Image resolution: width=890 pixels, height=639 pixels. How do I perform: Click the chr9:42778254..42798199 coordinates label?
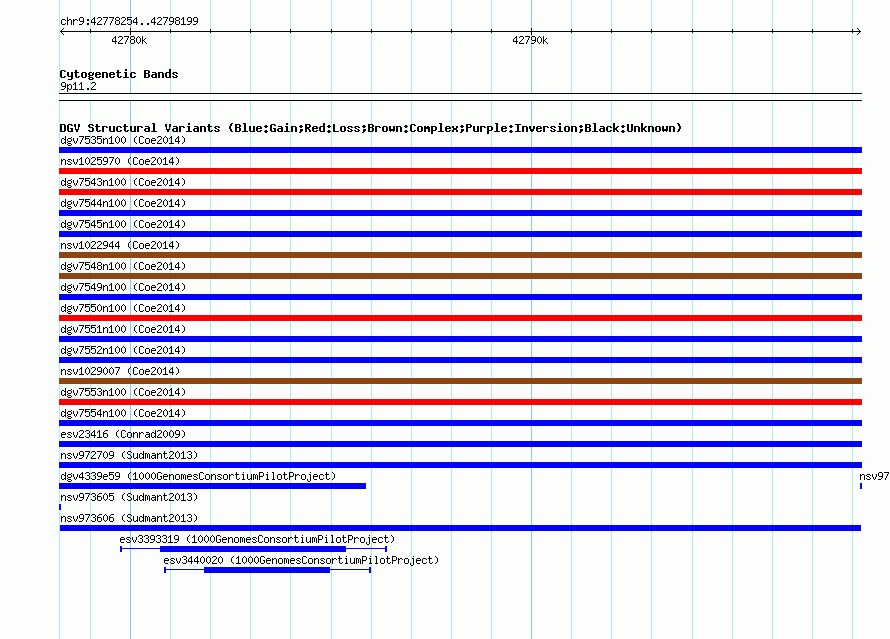coord(129,21)
